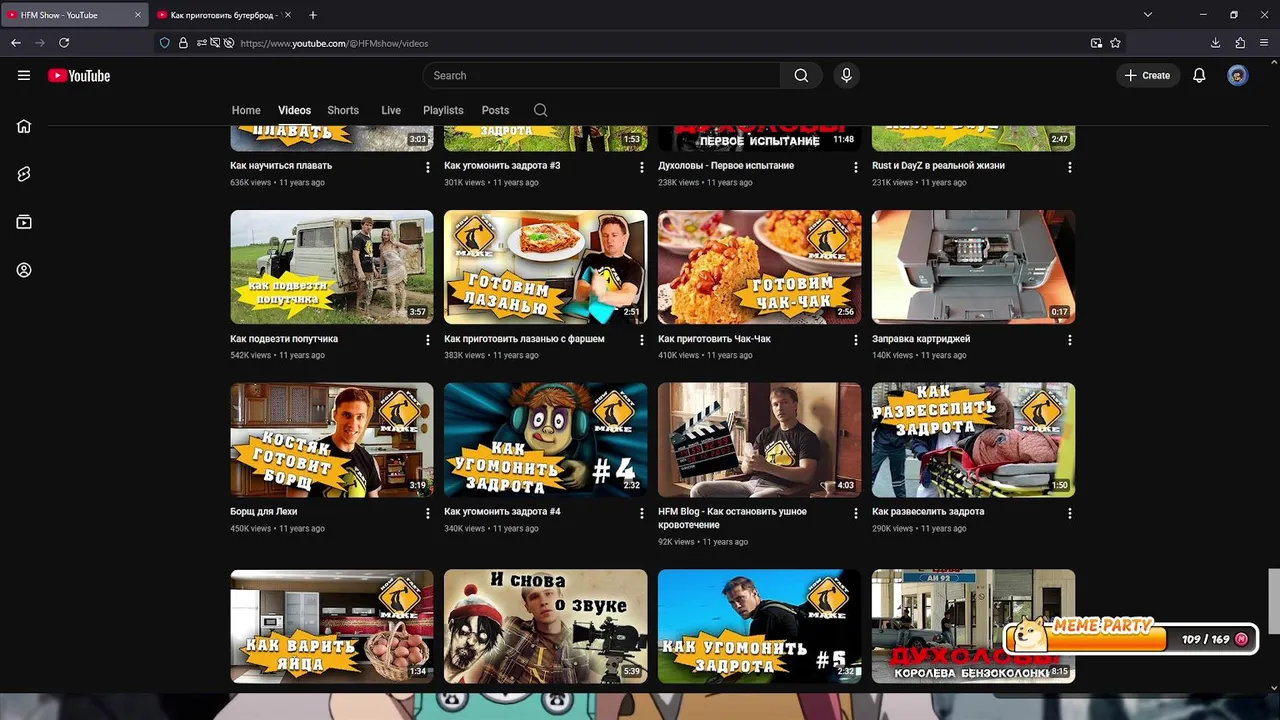The image size is (1280, 720).
Task: Click the page vertical scrollbar thumb
Action: coord(1273,601)
